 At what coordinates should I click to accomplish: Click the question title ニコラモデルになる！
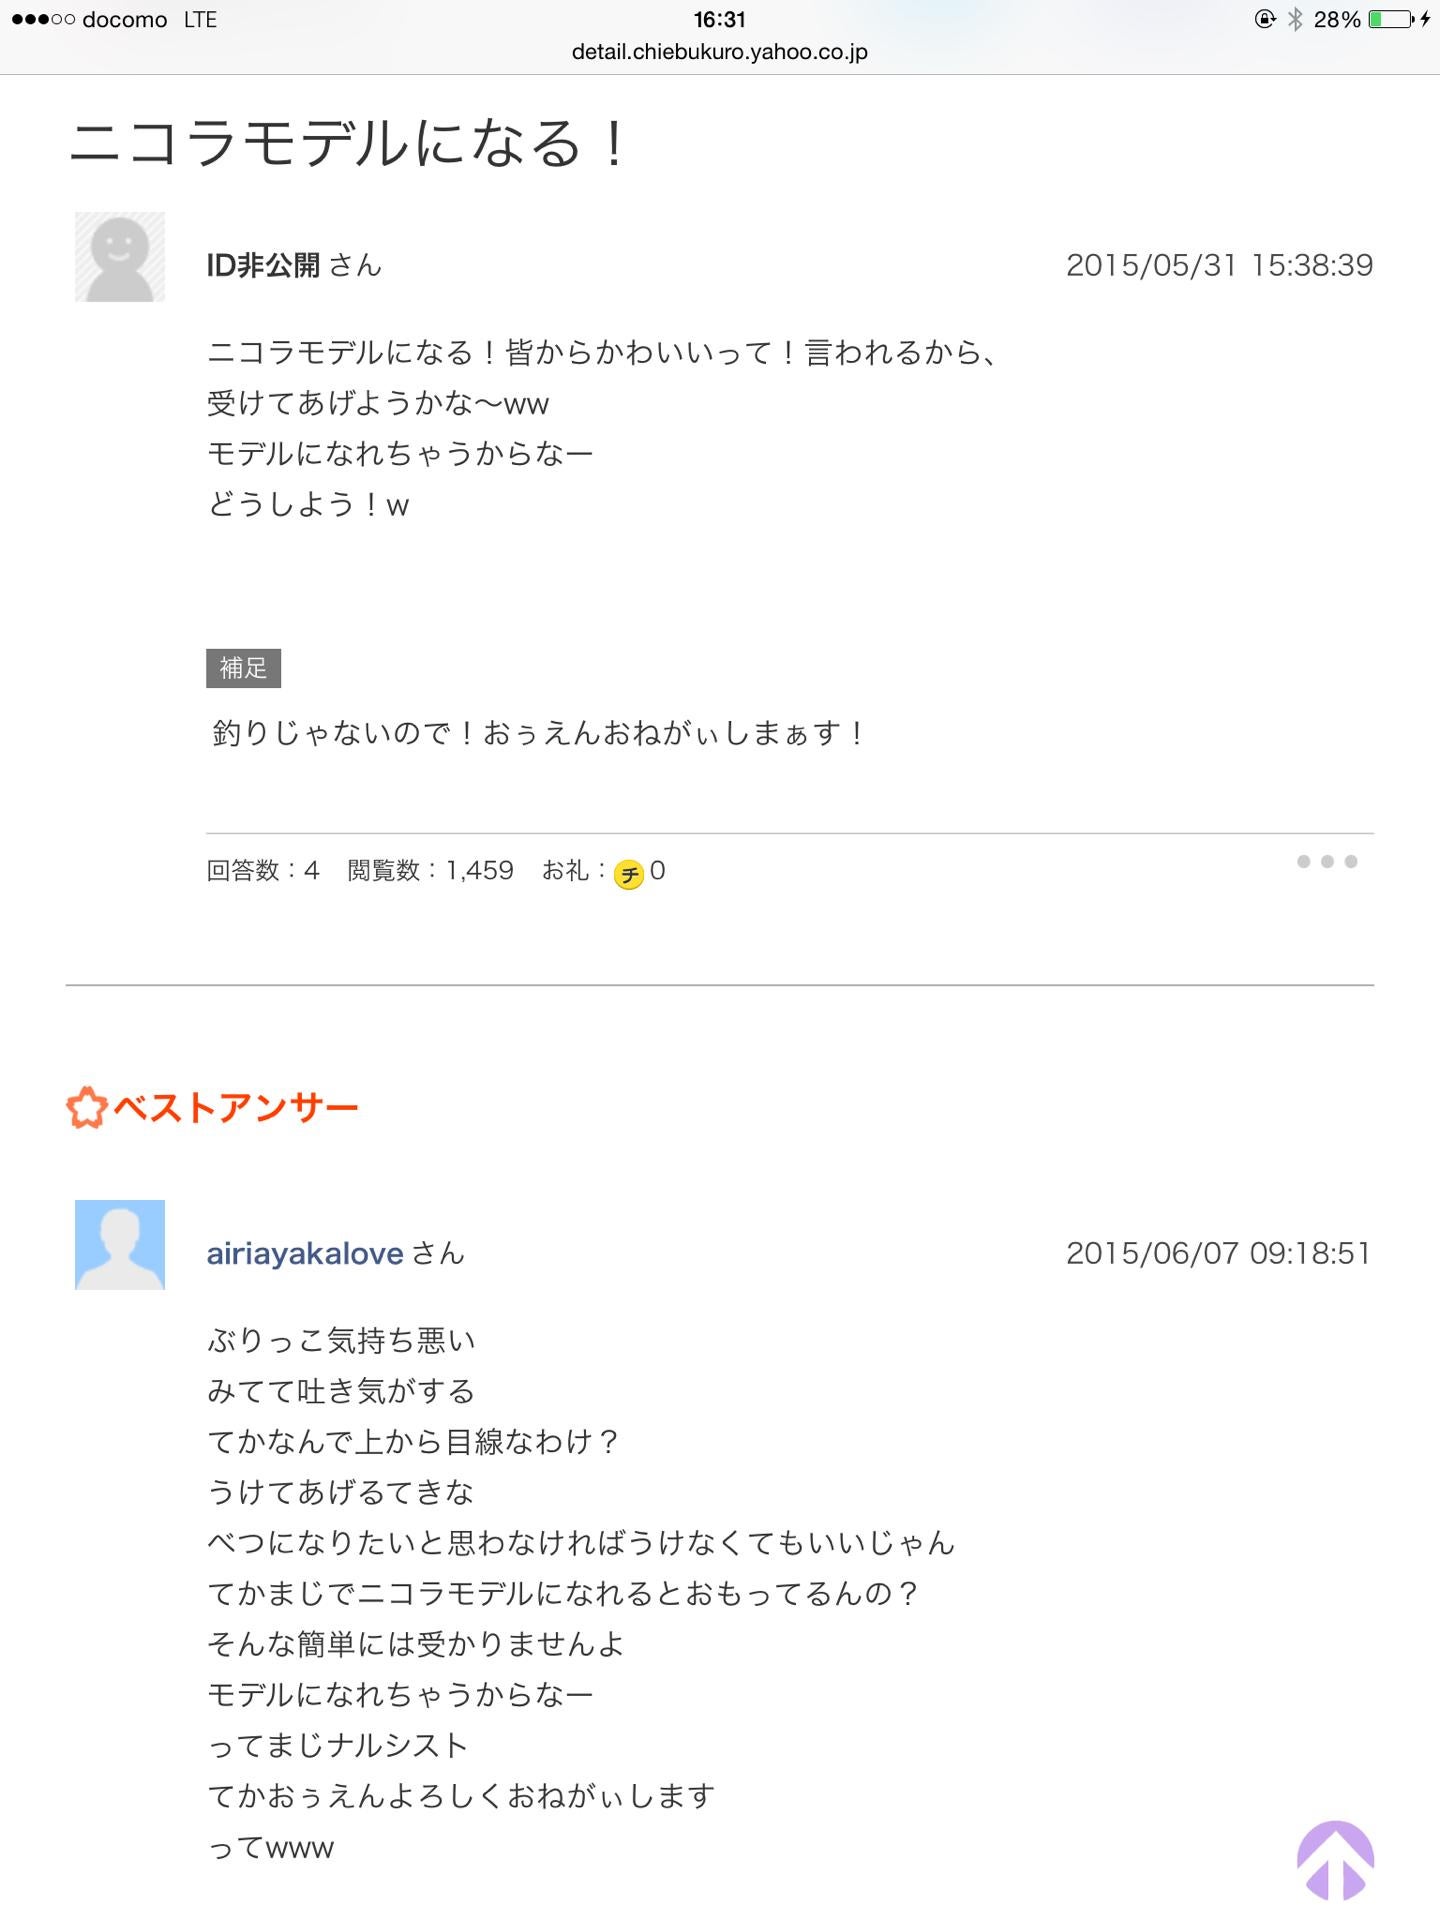click(350, 146)
